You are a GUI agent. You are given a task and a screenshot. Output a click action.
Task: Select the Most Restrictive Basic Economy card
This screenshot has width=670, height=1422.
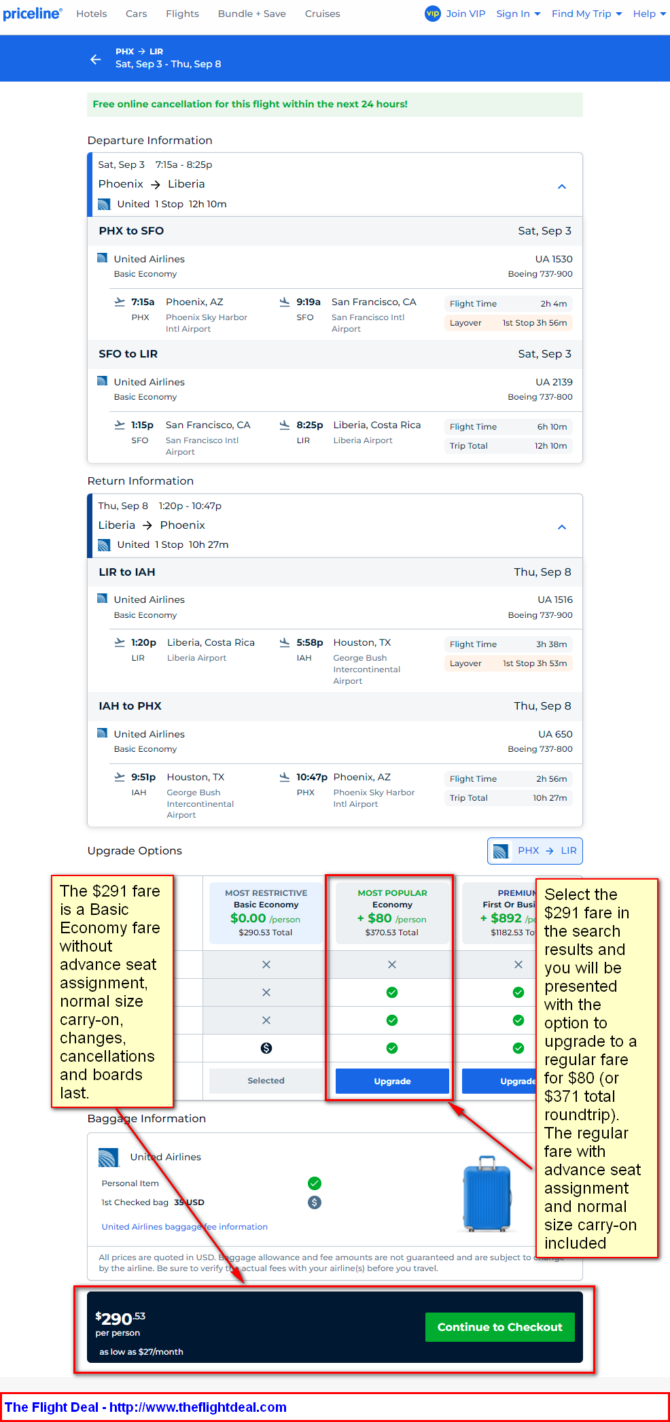266,913
